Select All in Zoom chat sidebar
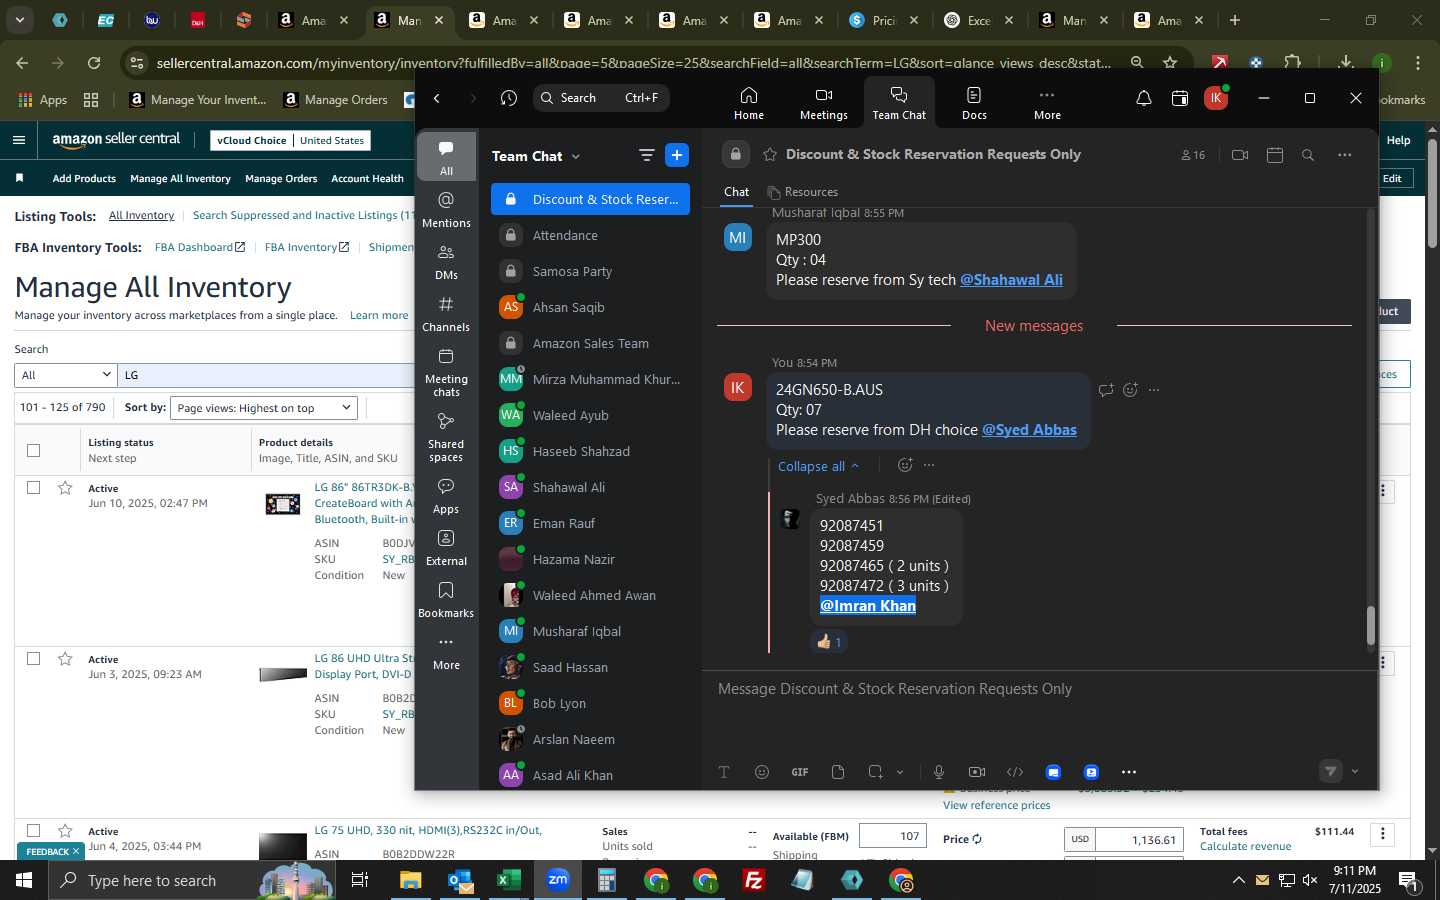 (446, 157)
